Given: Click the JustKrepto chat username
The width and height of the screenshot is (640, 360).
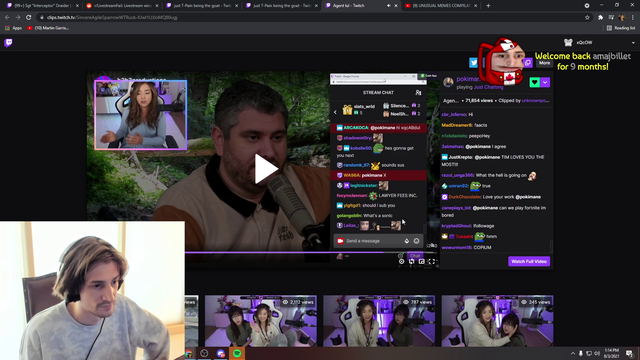Looking at the screenshot, I should [x=460, y=157].
